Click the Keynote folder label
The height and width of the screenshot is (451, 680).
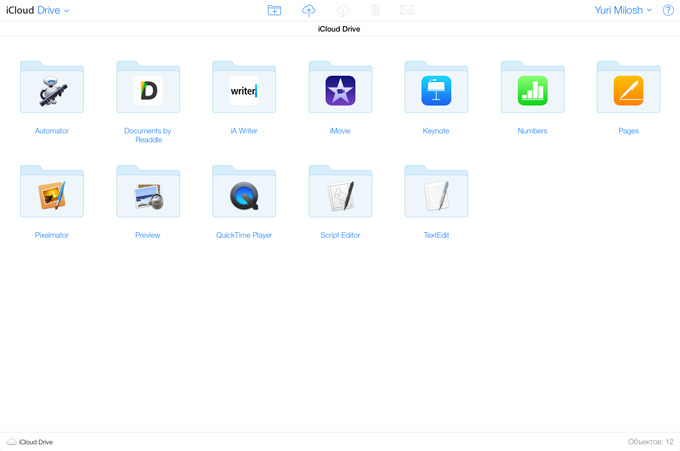436,131
